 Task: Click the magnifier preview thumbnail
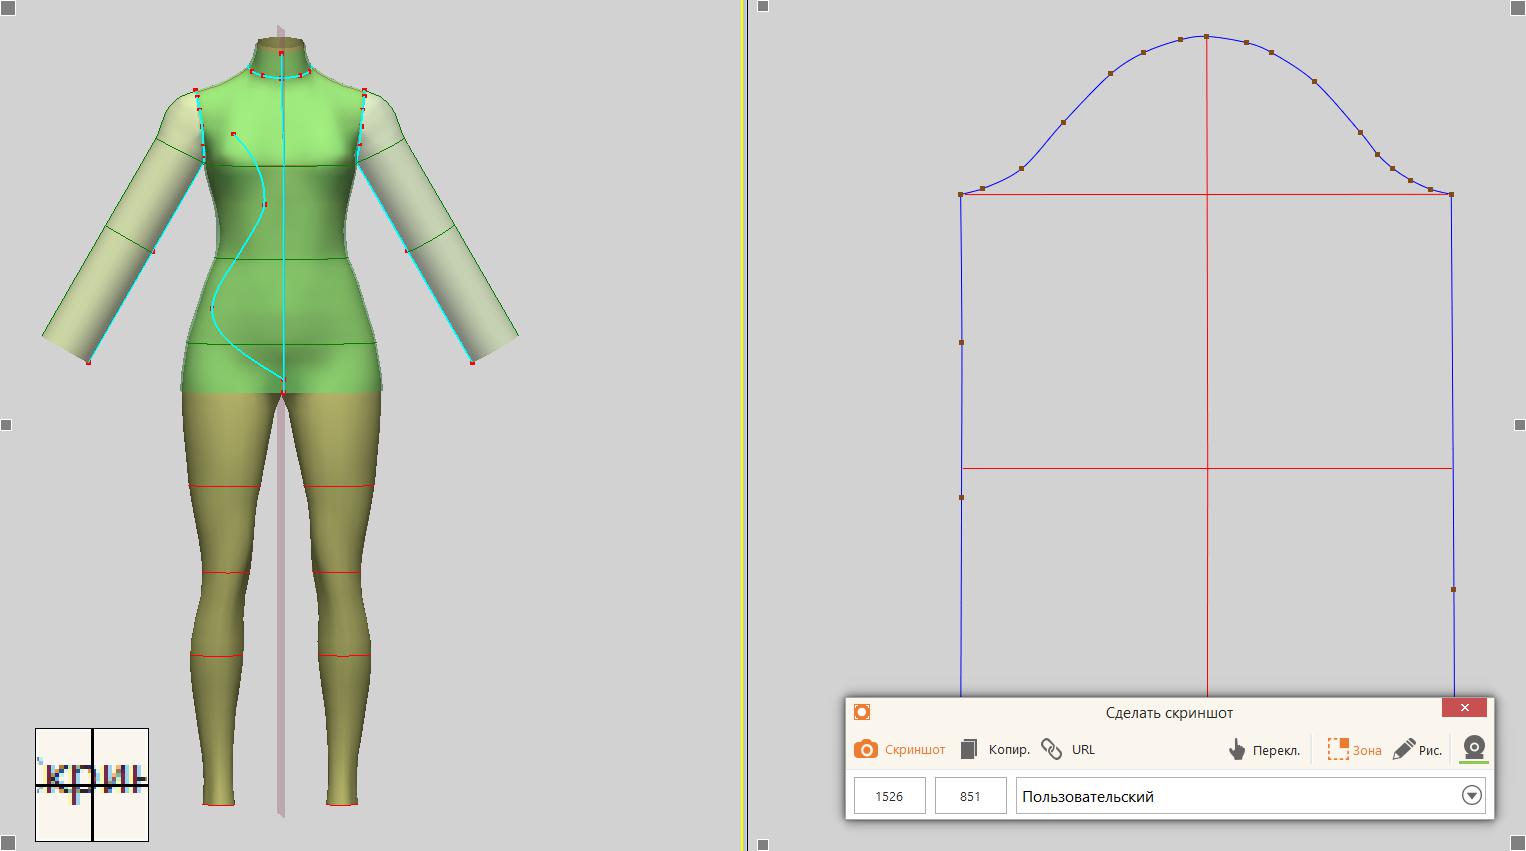pos(92,785)
